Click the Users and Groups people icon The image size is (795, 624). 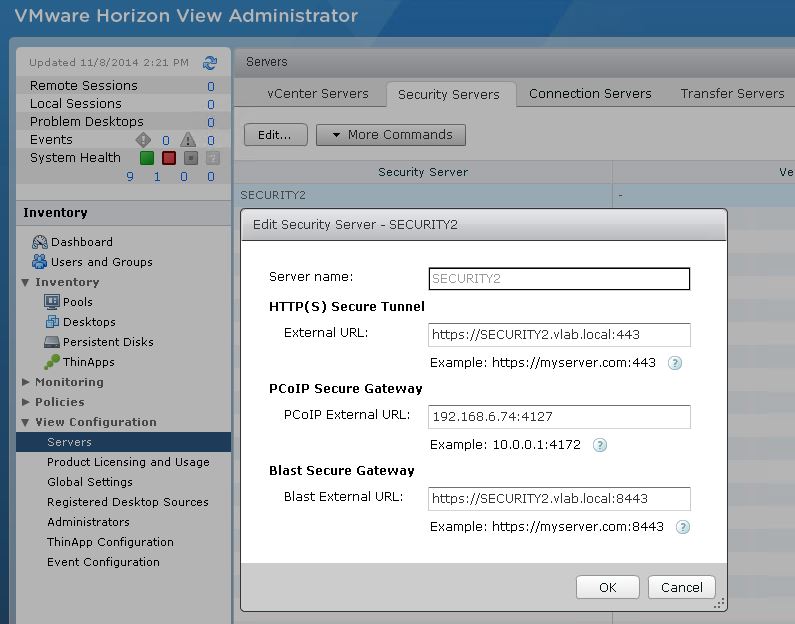click(39, 262)
